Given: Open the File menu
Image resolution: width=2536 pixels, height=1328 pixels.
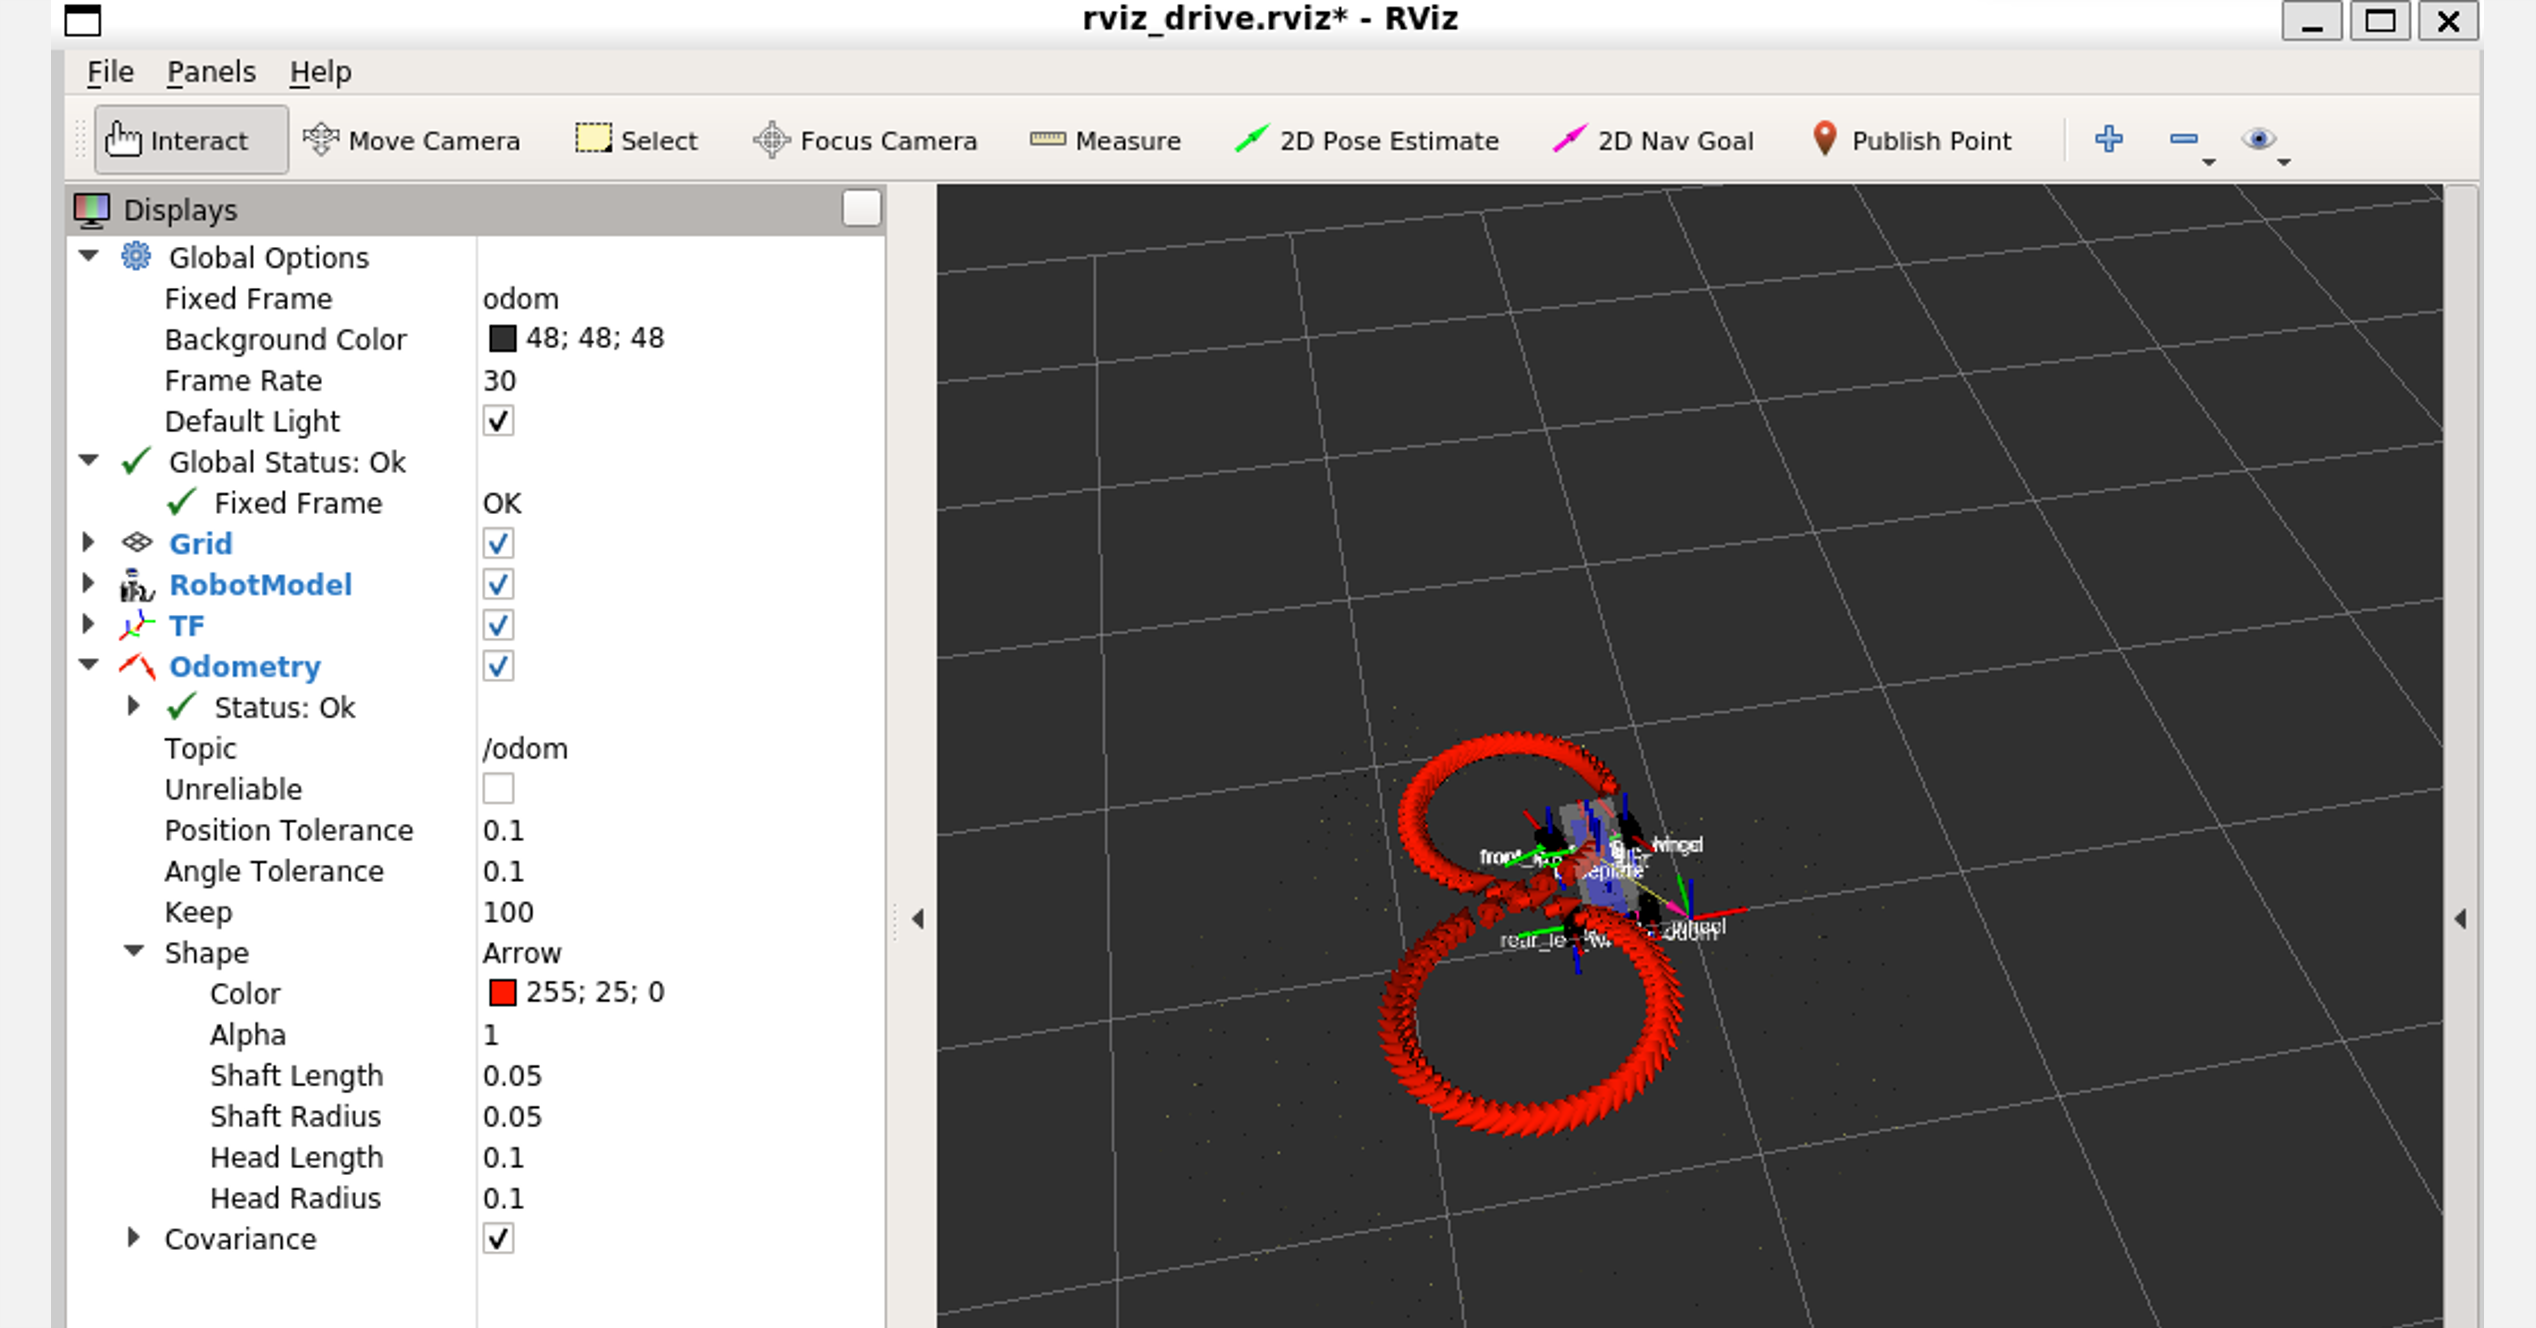Looking at the screenshot, I should [x=110, y=72].
